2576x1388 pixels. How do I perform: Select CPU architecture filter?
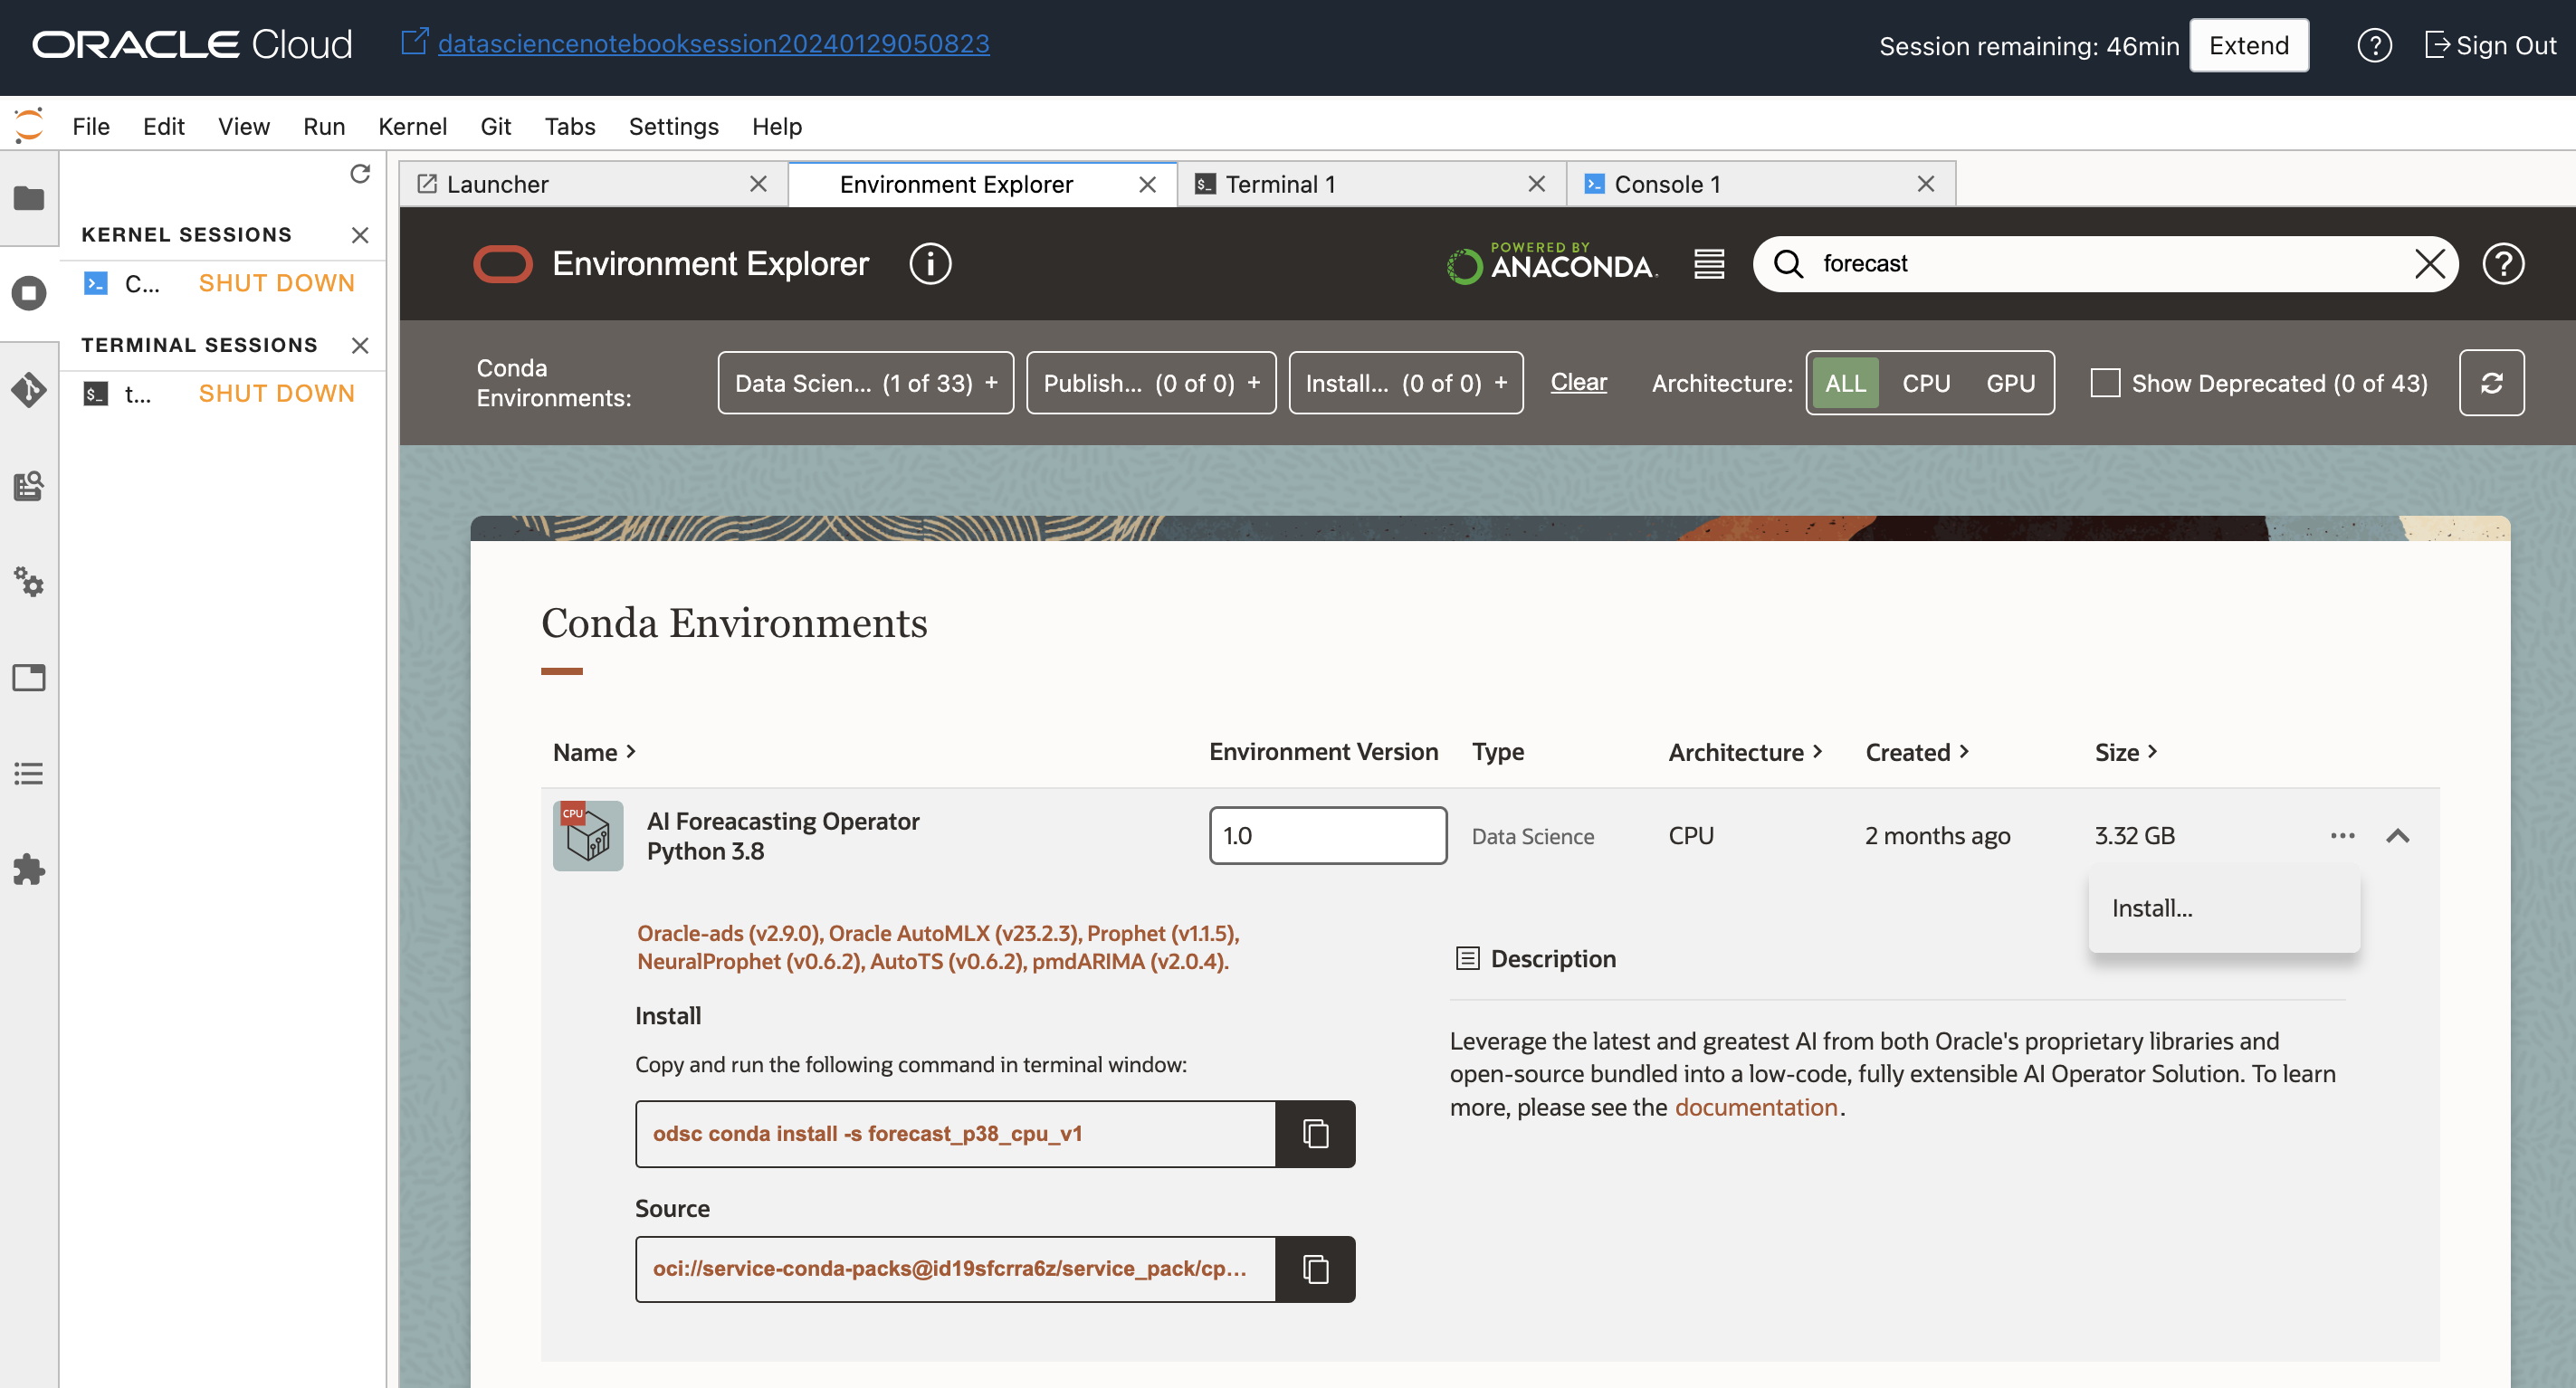coord(1925,383)
